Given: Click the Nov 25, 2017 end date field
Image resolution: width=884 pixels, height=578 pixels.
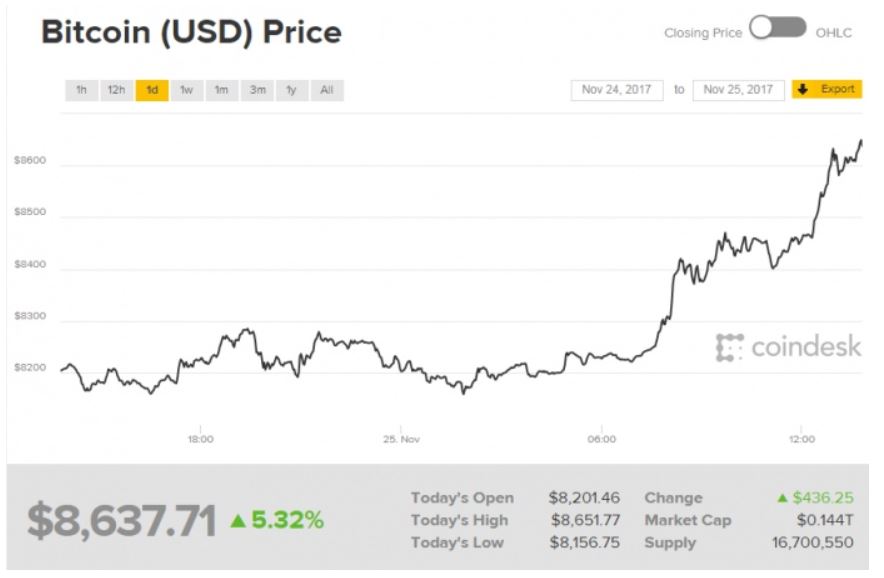Looking at the screenshot, I should coord(738,90).
